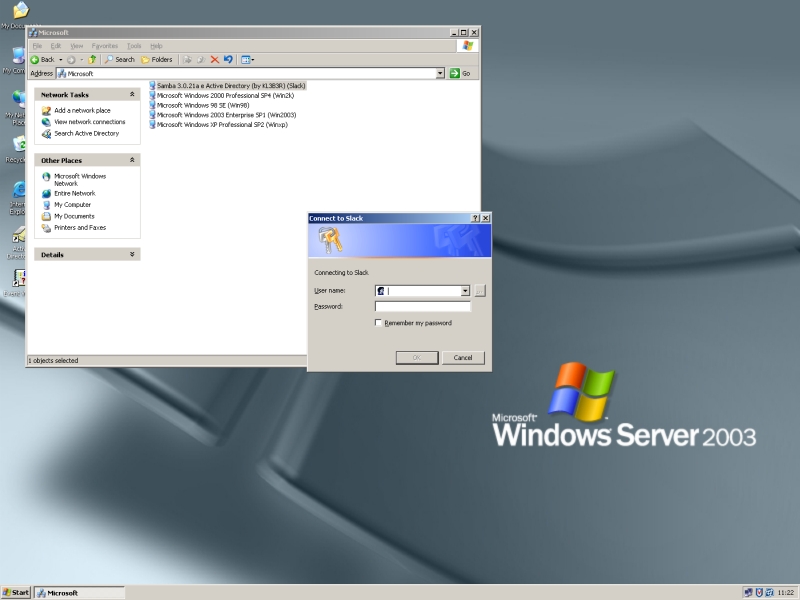Click the computer icon beside the Win98 entry

click(x=152, y=105)
